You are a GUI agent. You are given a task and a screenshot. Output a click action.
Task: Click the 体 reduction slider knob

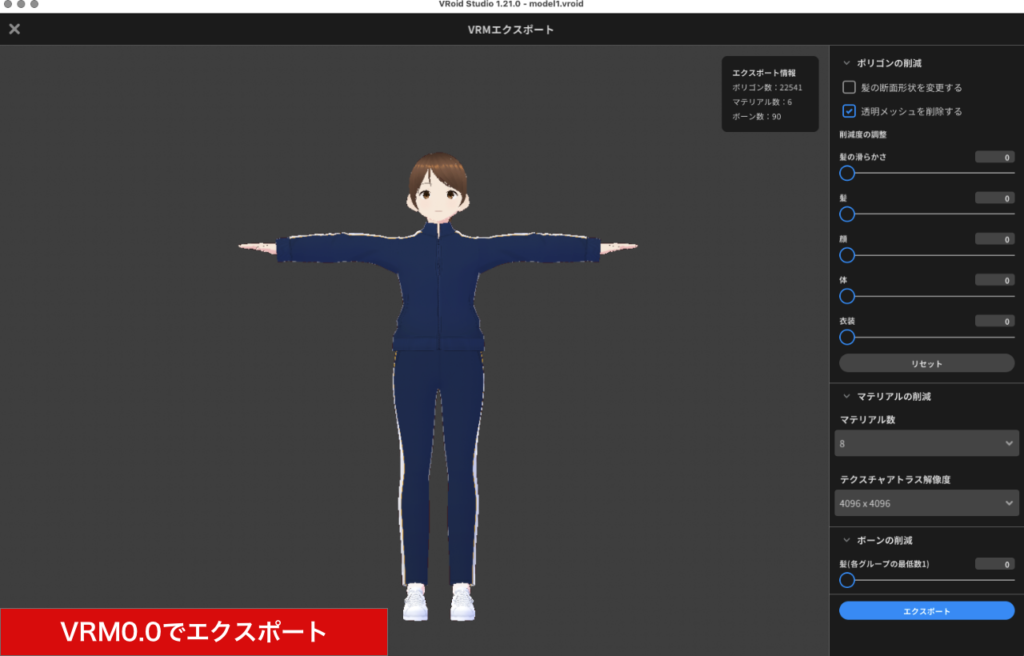847,296
